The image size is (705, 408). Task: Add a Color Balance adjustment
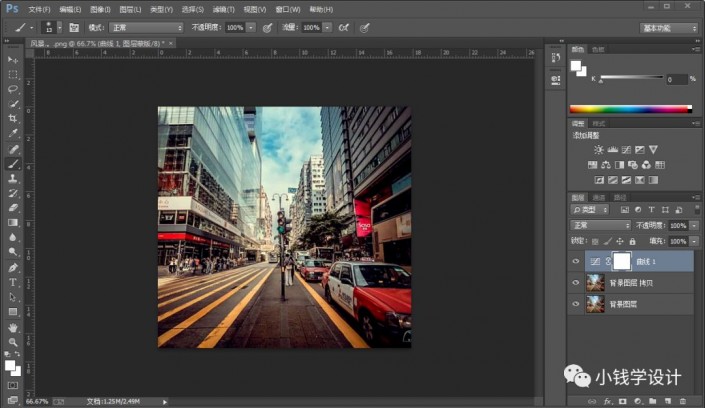[606, 165]
